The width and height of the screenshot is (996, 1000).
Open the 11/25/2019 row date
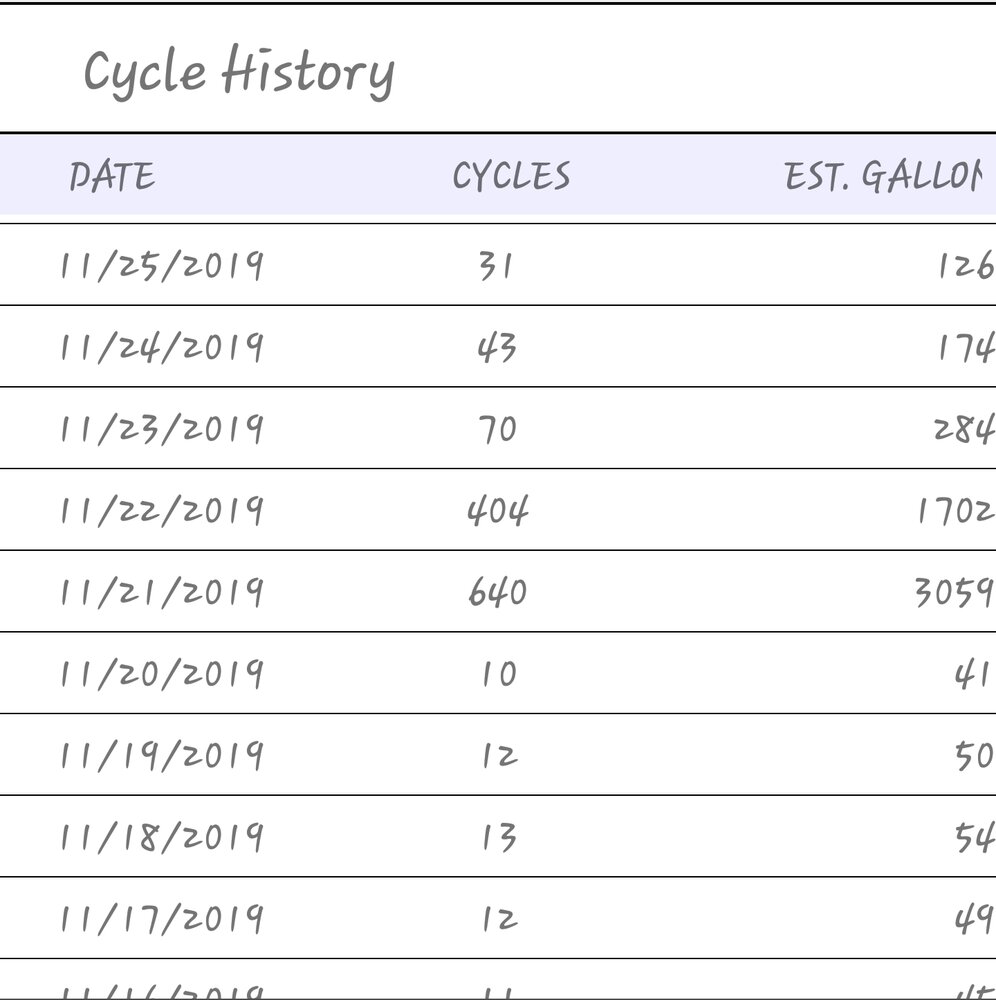(x=161, y=265)
